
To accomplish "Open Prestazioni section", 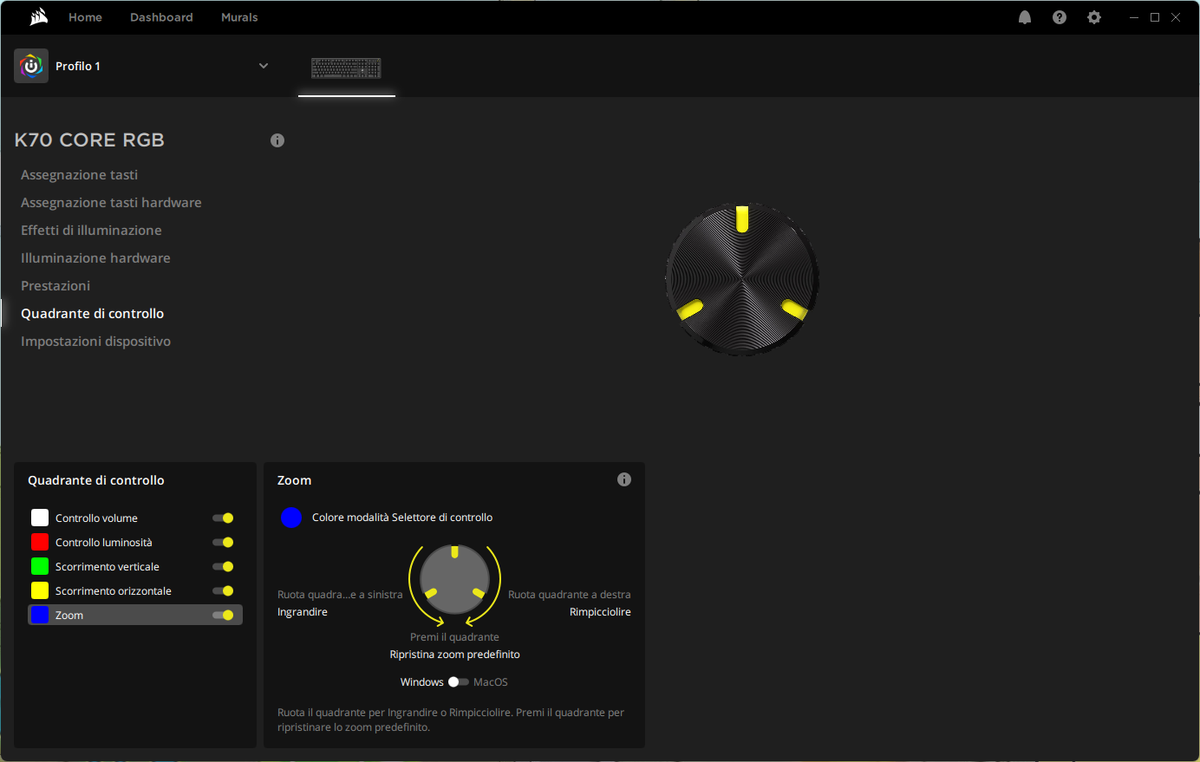I will (x=55, y=286).
